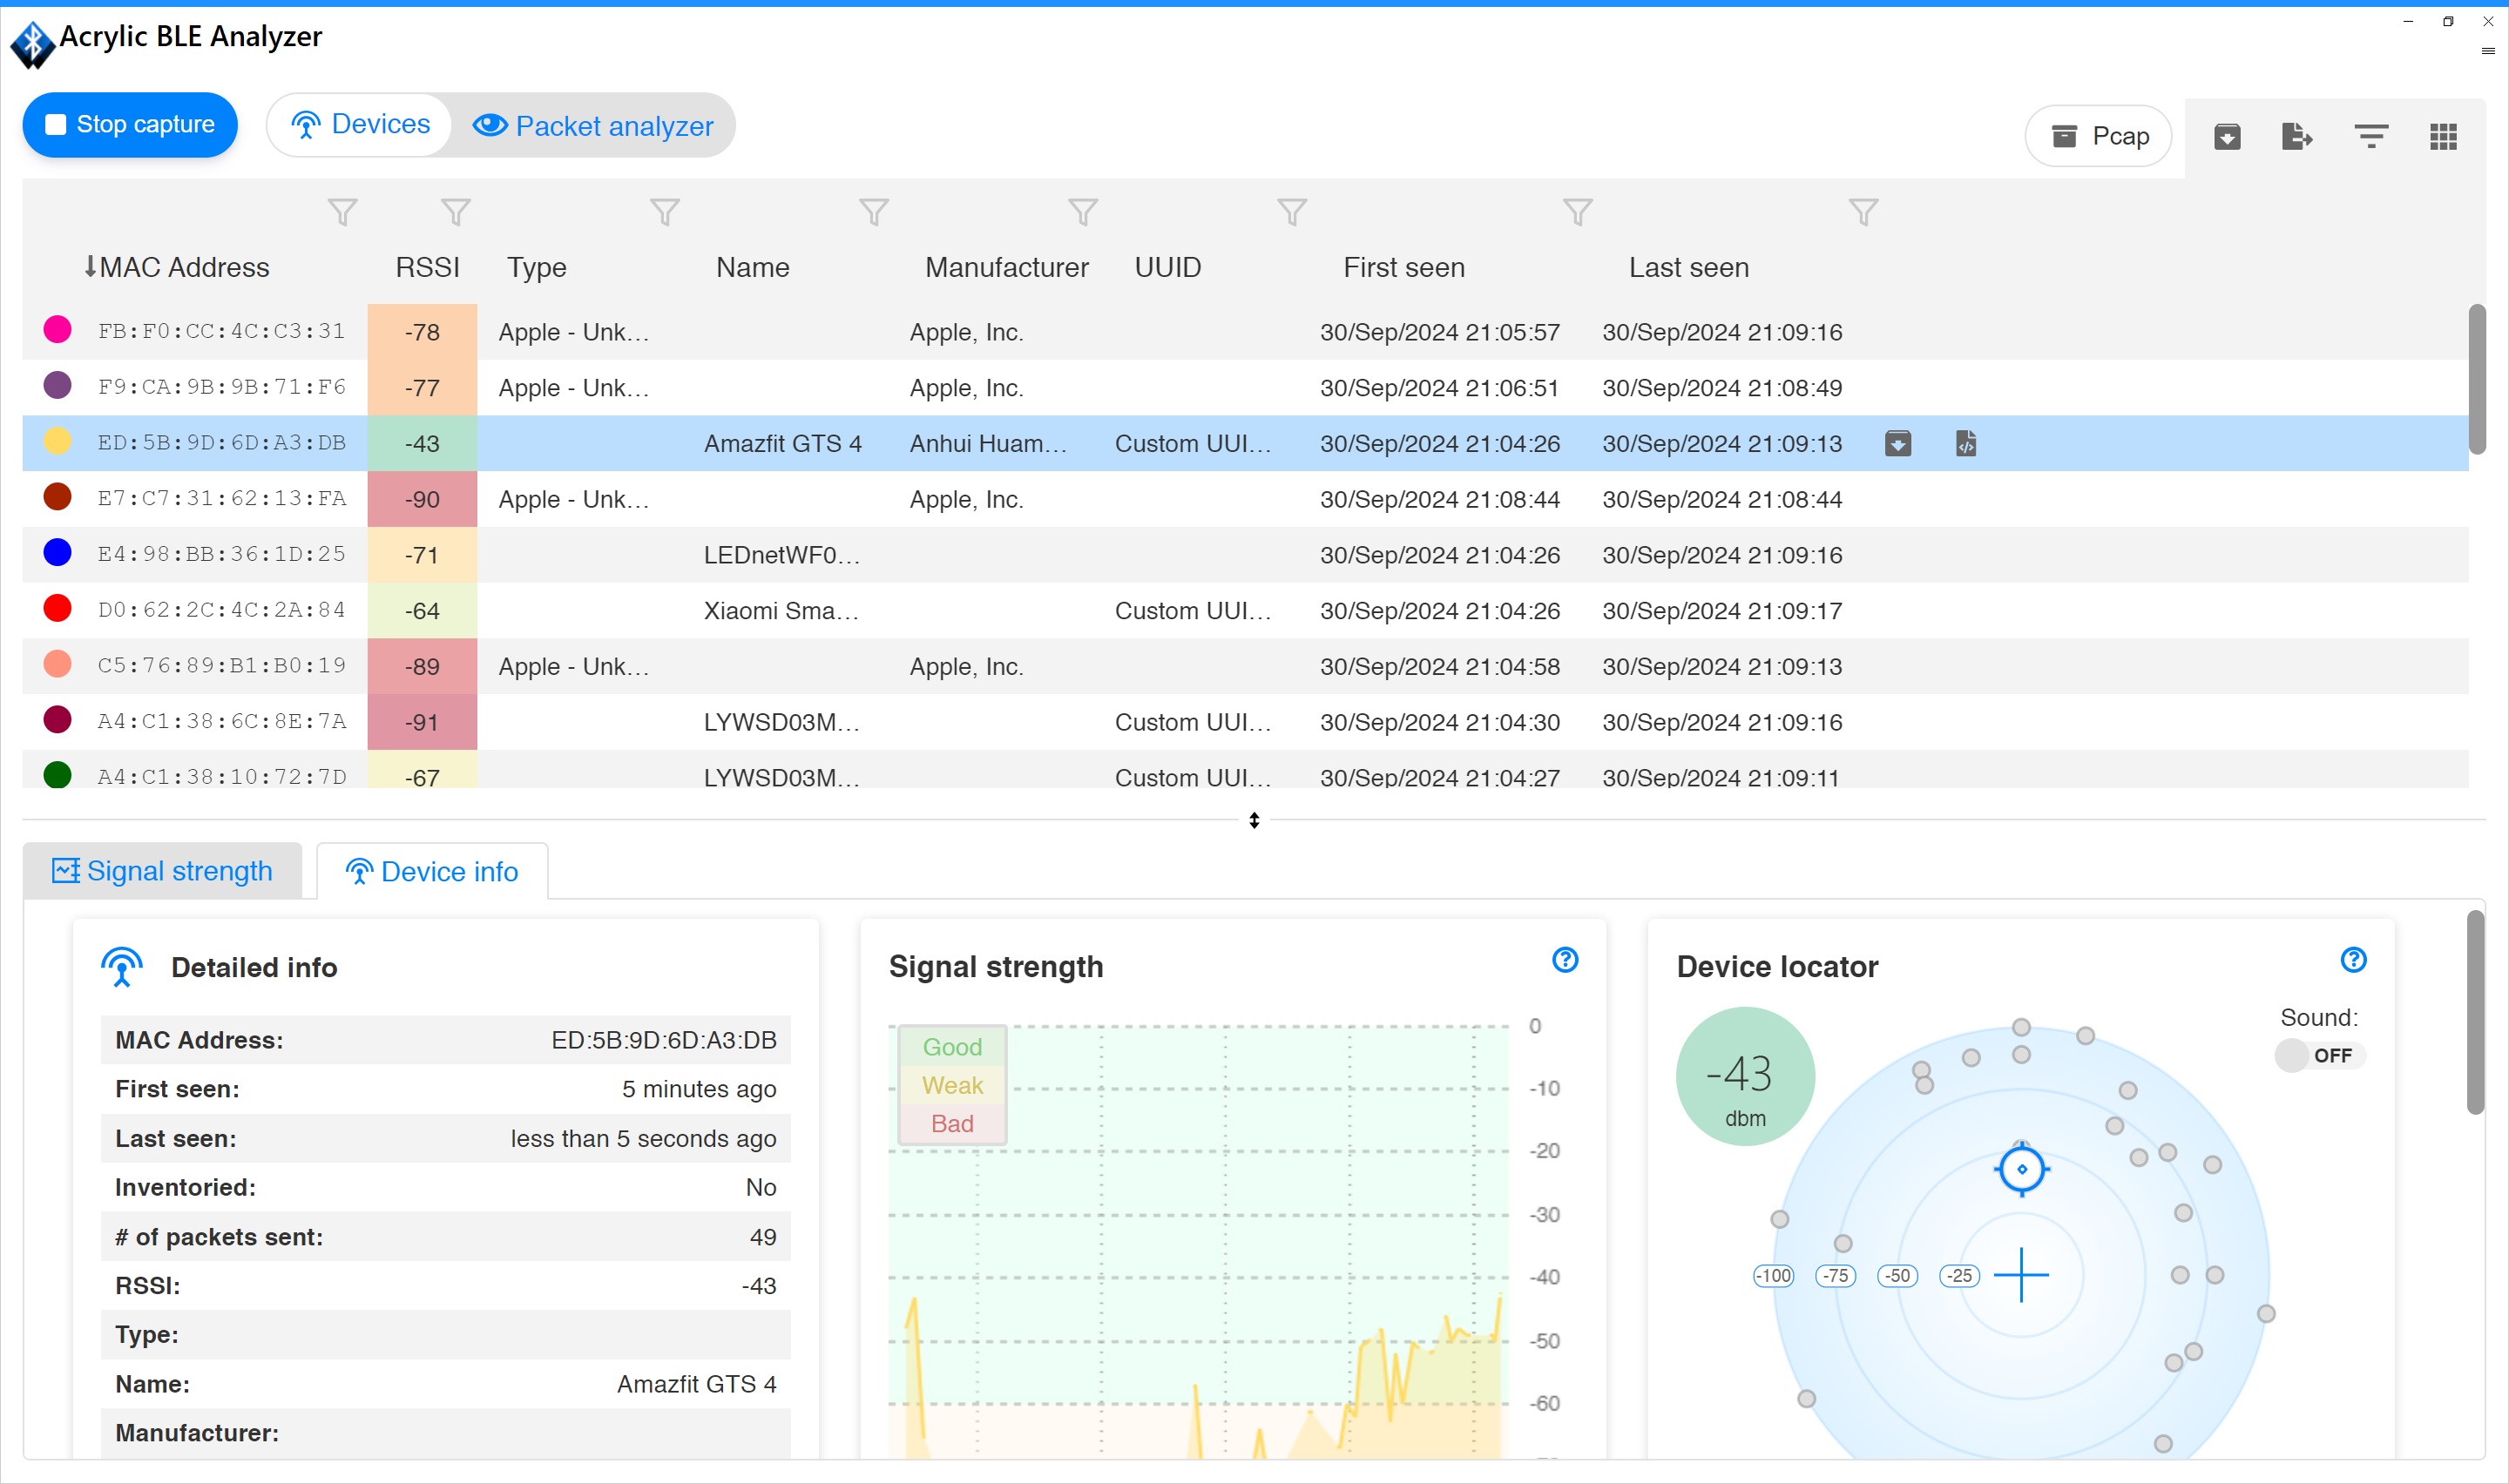
Task: Click the inventory download icon in top toolbar
Action: (x=2227, y=136)
